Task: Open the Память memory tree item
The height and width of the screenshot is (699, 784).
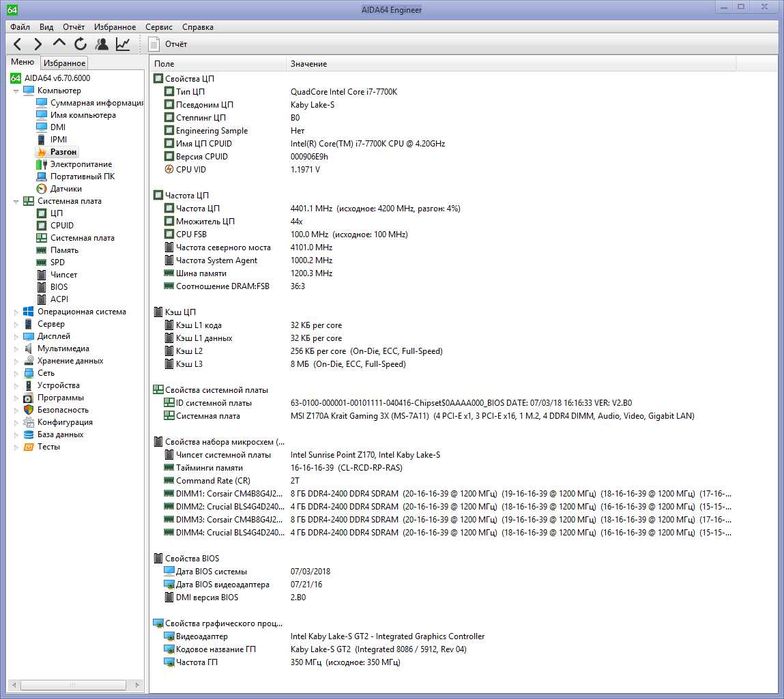Action: pyautogui.click(x=58, y=250)
